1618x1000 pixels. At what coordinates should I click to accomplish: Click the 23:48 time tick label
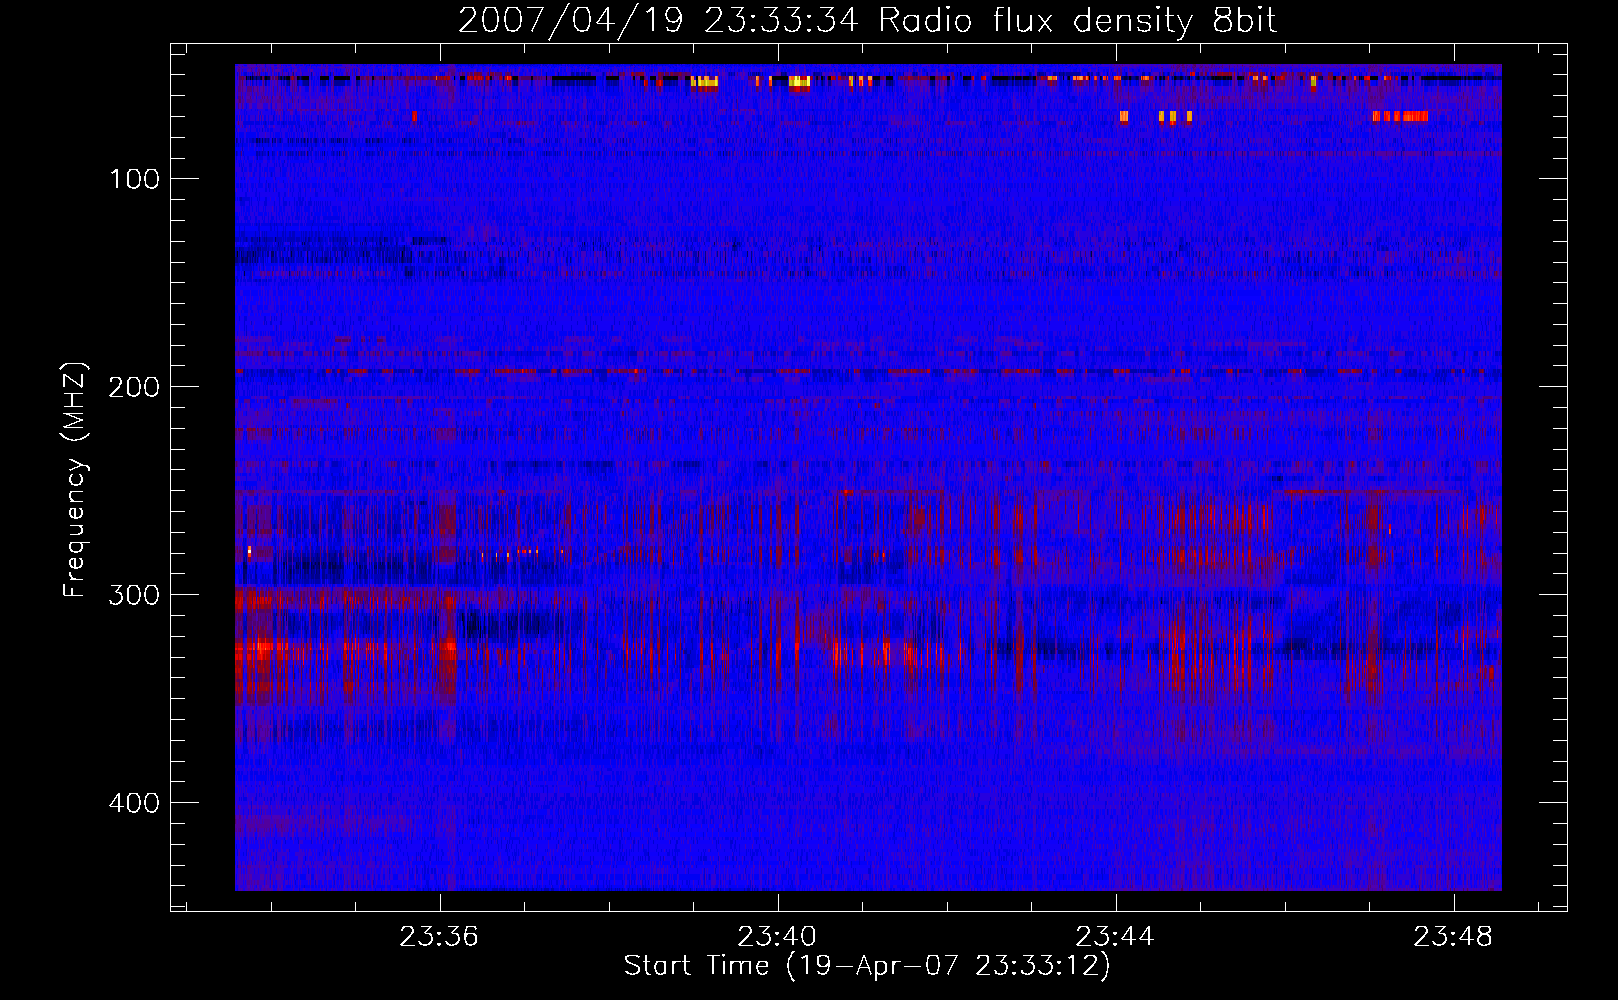(1453, 937)
